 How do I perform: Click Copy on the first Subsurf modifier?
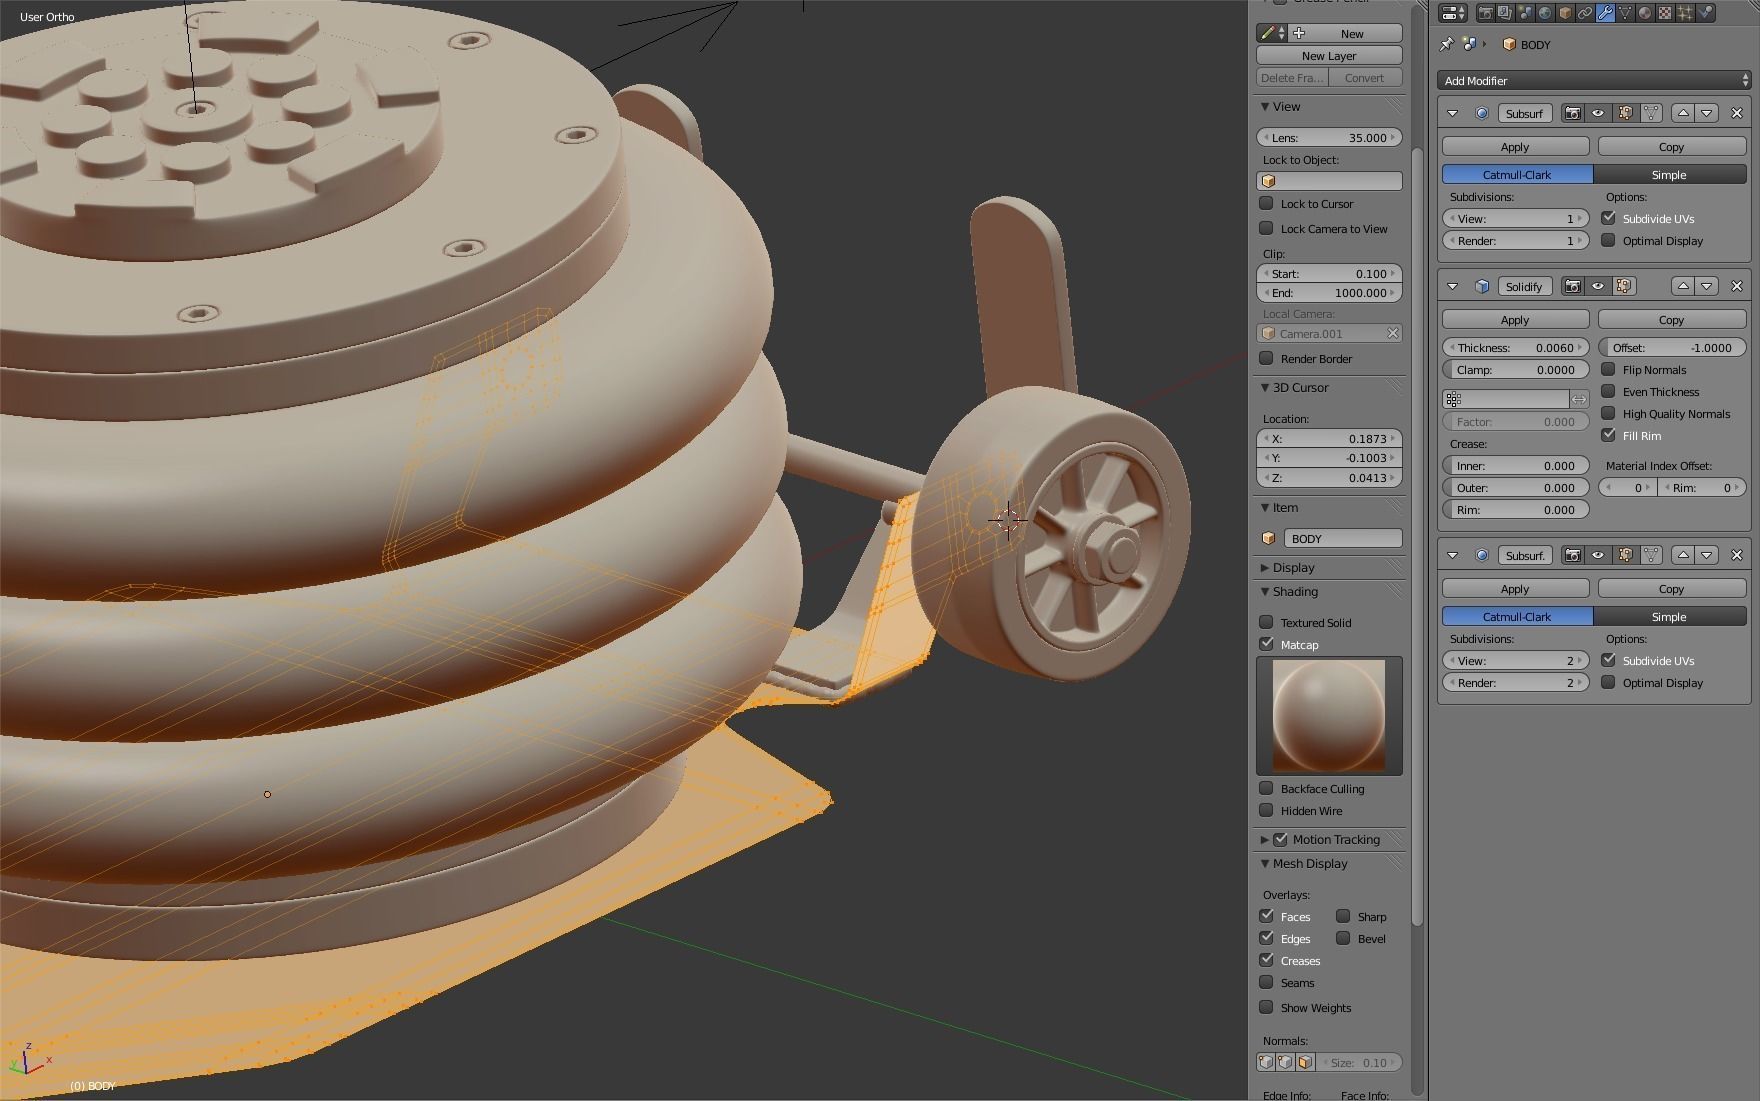point(1672,147)
